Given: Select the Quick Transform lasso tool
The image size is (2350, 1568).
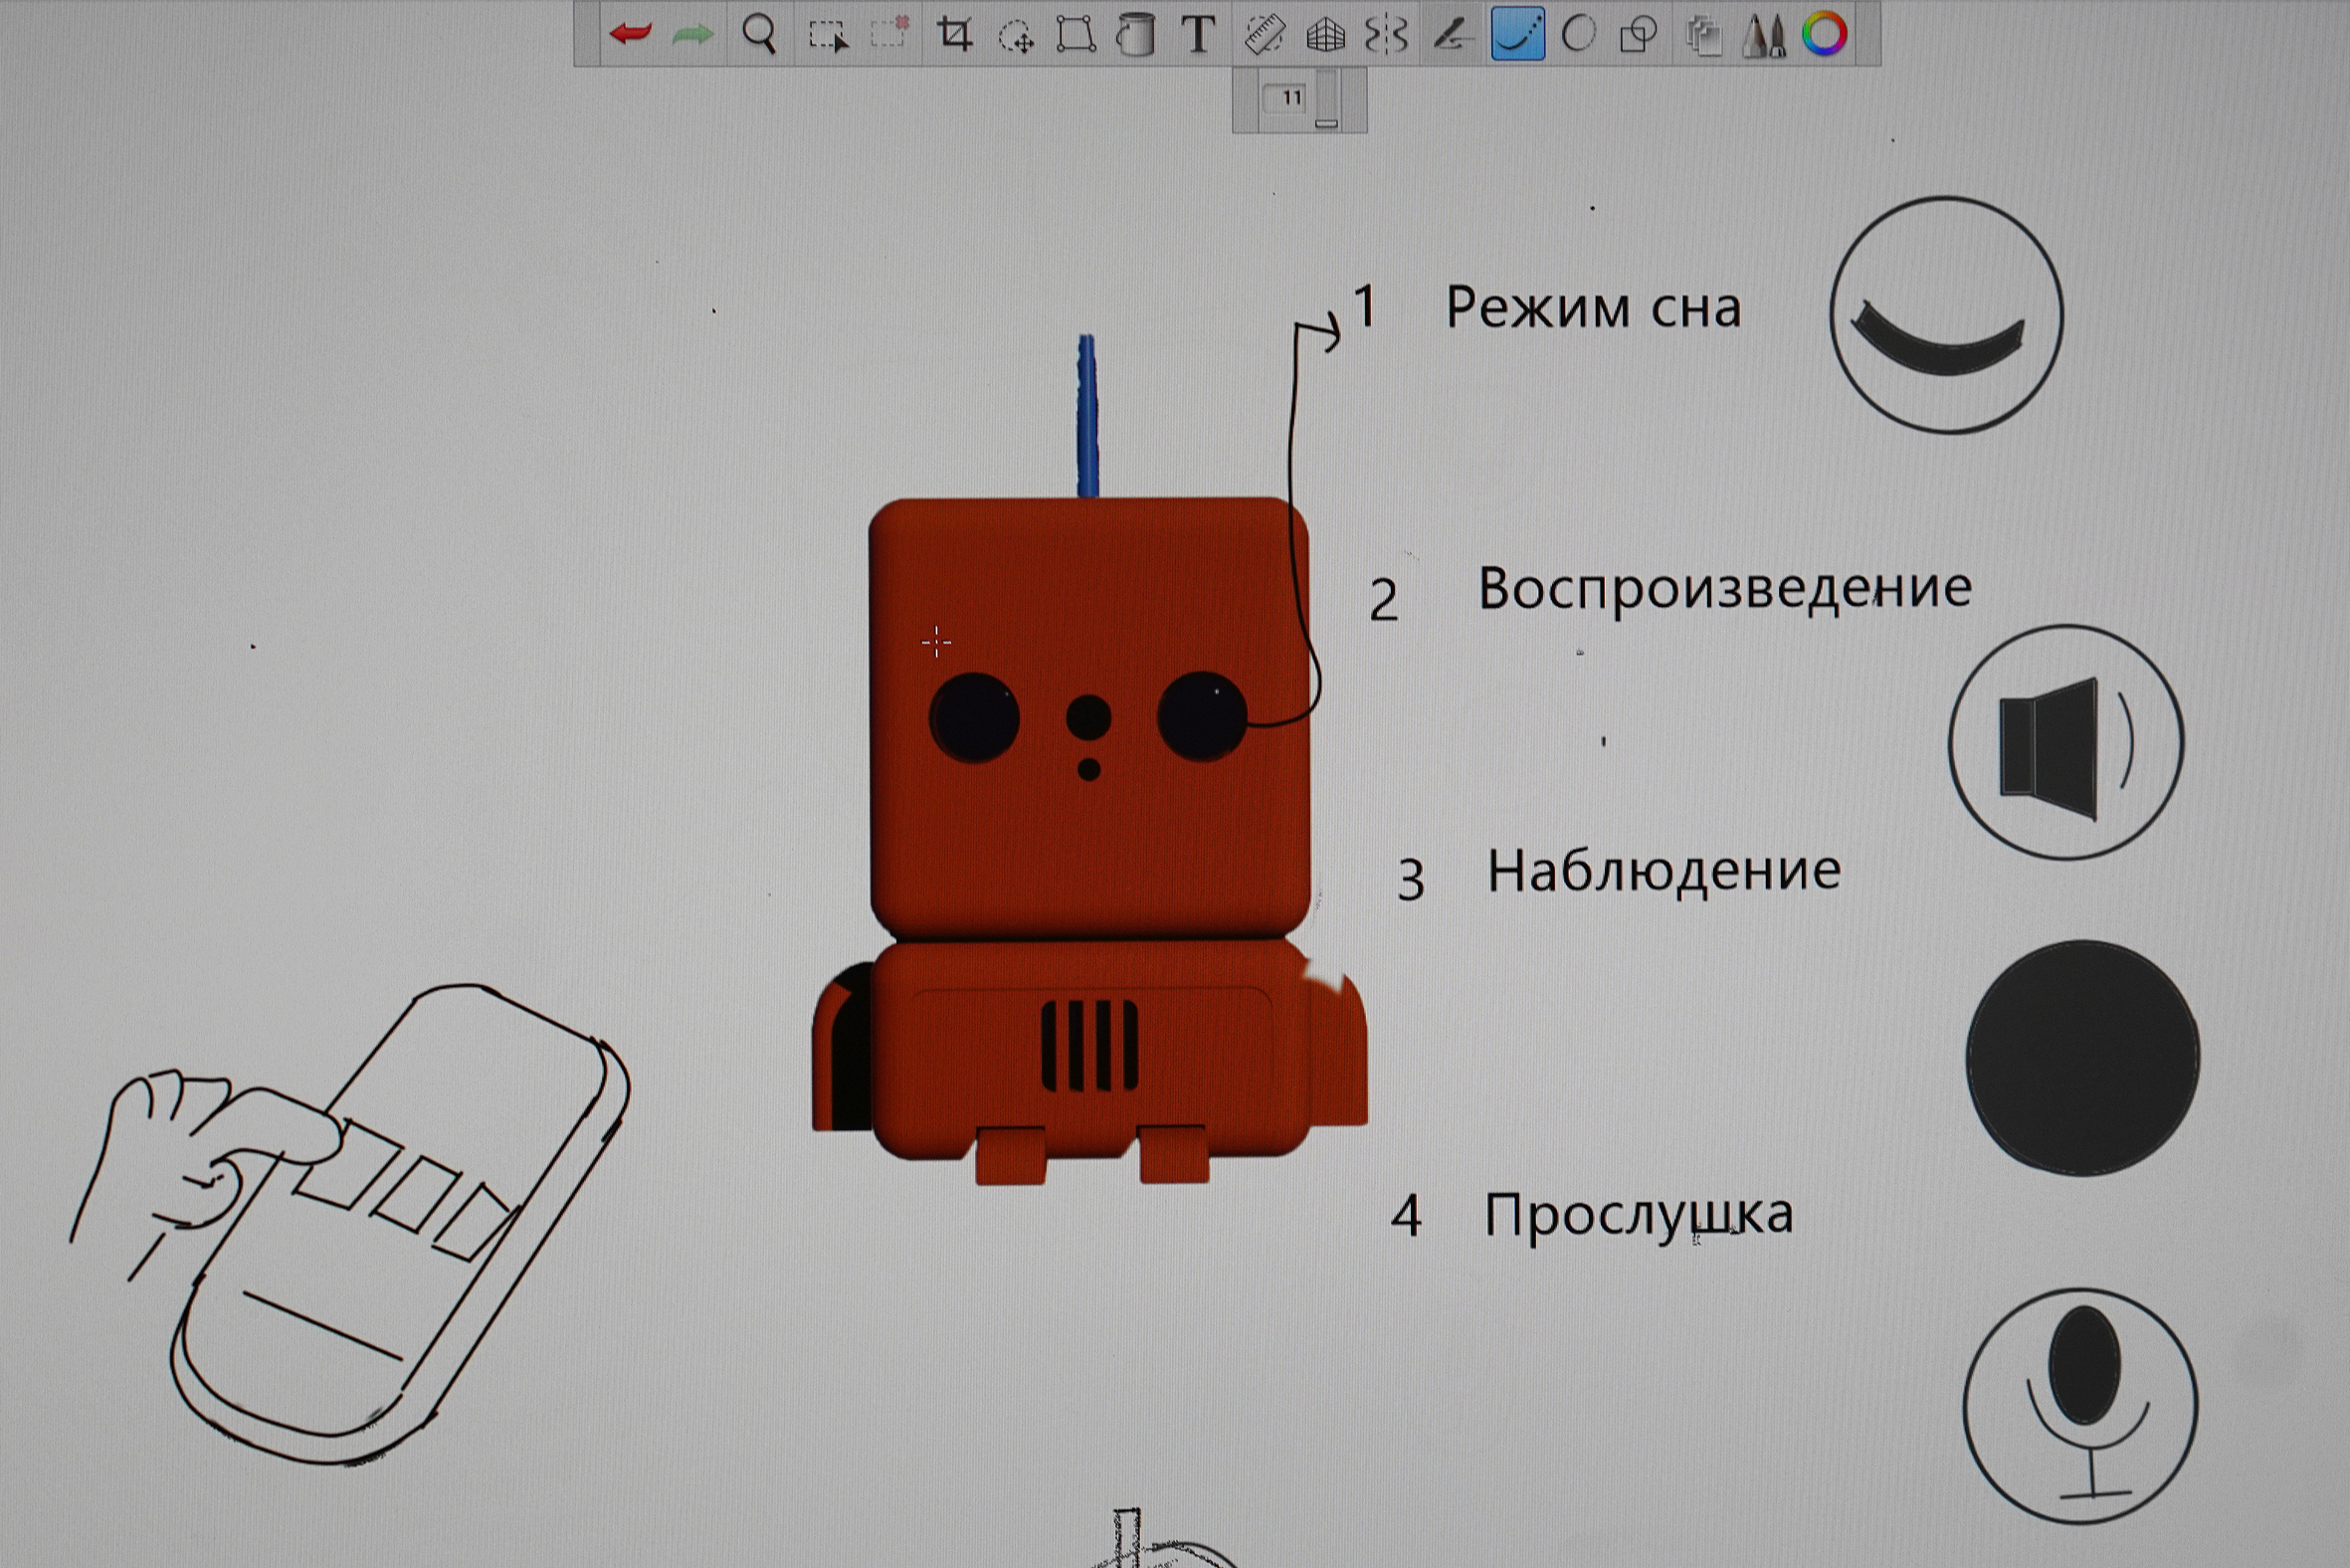Looking at the screenshot, I should (x=1016, y=36).
